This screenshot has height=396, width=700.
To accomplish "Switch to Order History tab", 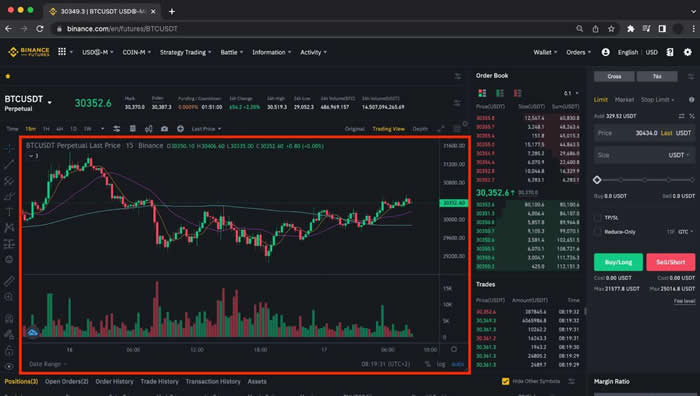I will [114, 381].
